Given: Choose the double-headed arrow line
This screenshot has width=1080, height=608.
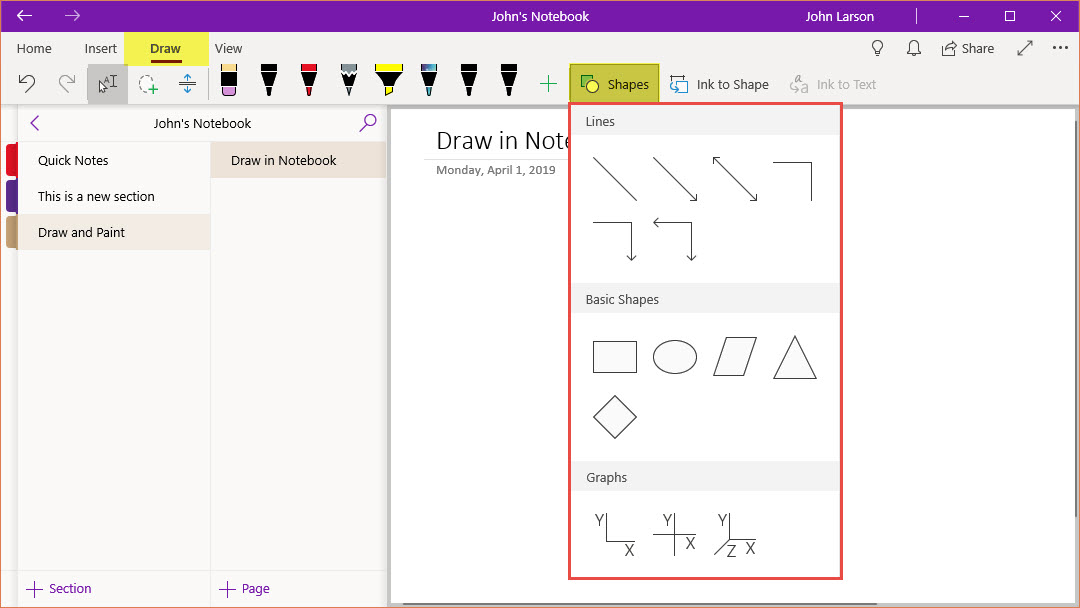Looking at the screenshot, I should pos(735,179).
